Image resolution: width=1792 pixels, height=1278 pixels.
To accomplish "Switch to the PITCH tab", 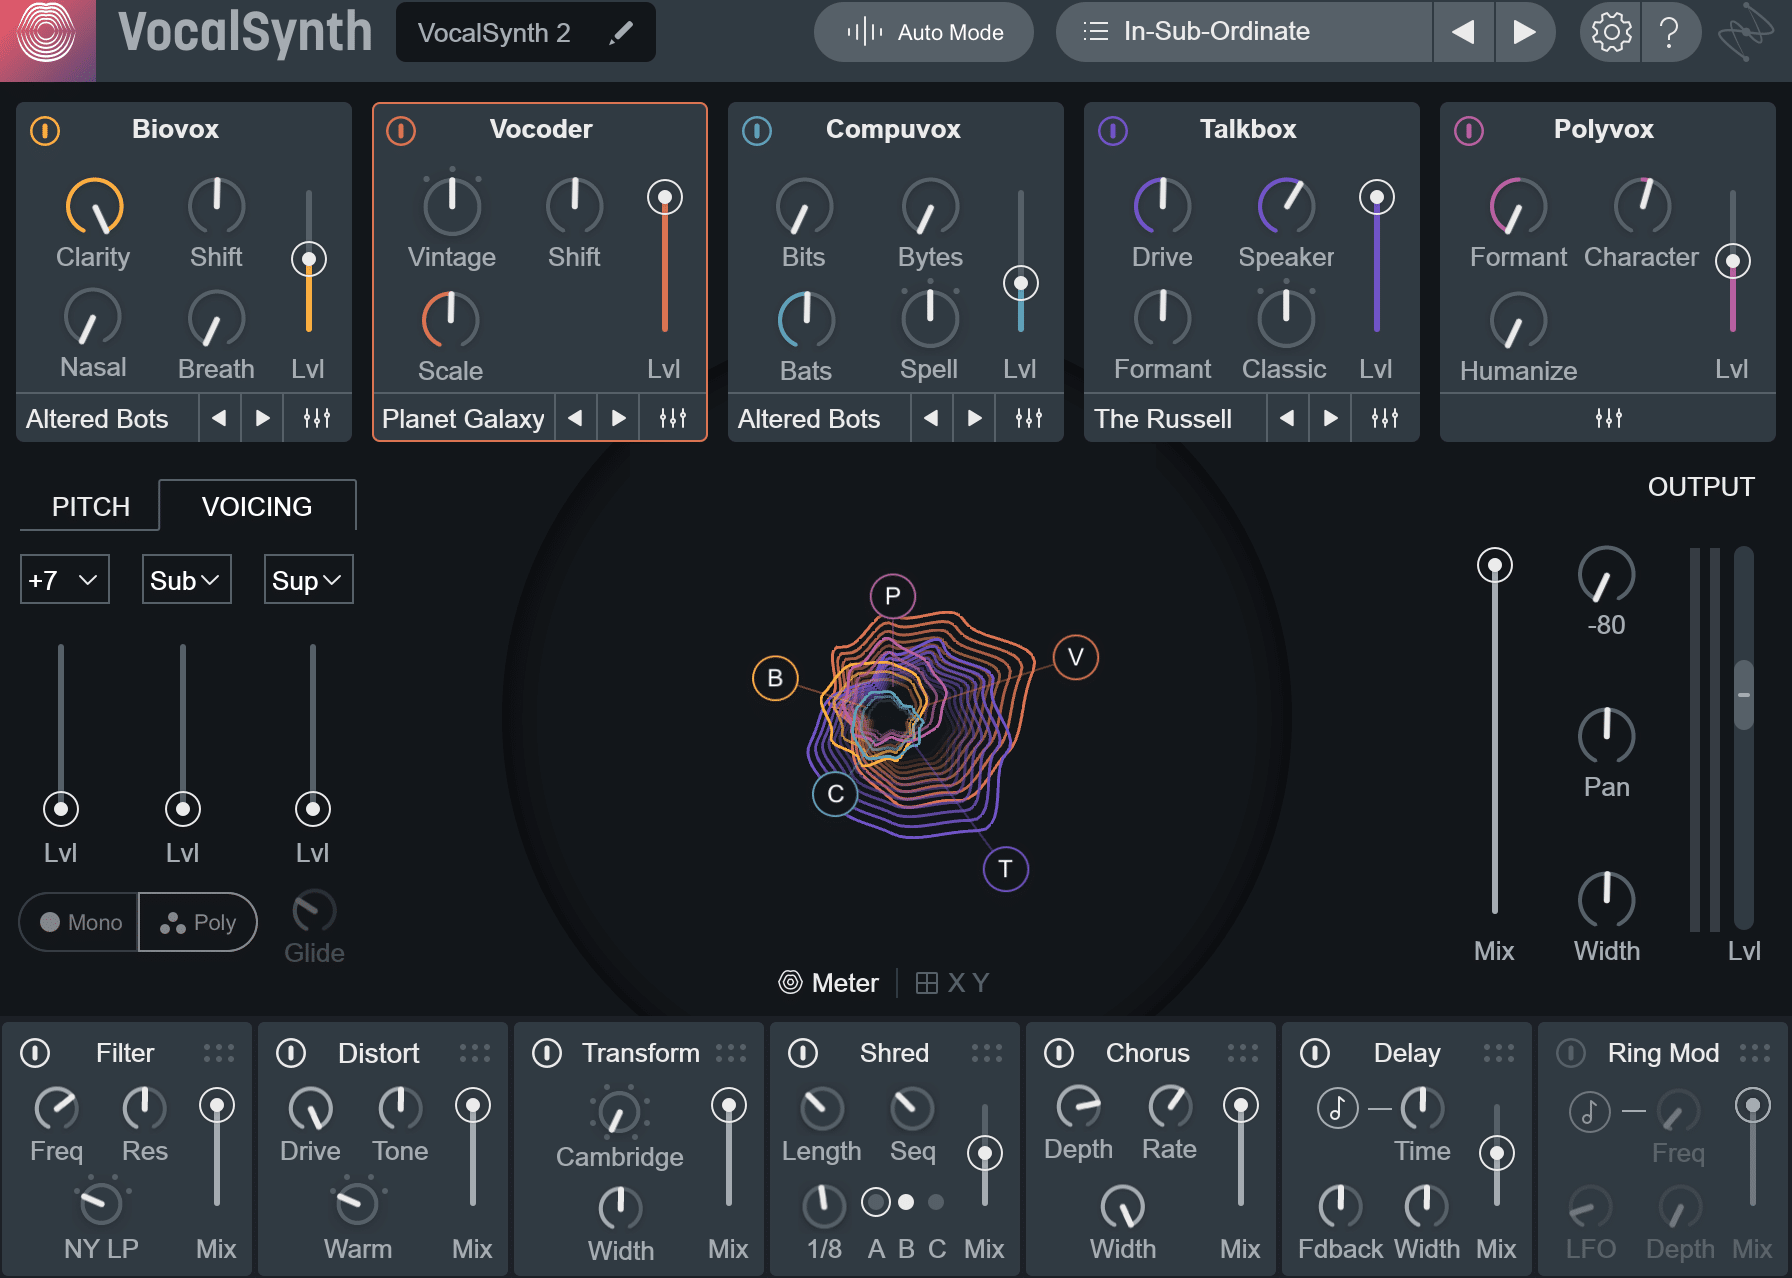I will click(x=89, y=506).
